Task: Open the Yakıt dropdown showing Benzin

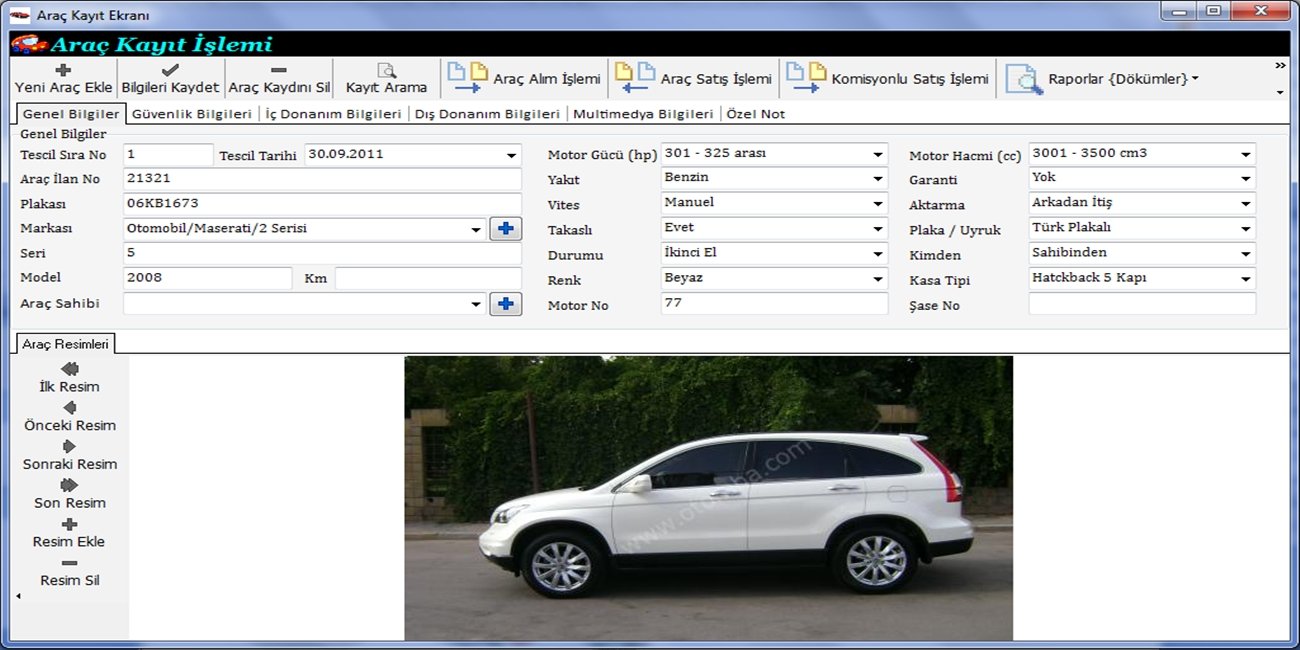Action: point(877,180)
